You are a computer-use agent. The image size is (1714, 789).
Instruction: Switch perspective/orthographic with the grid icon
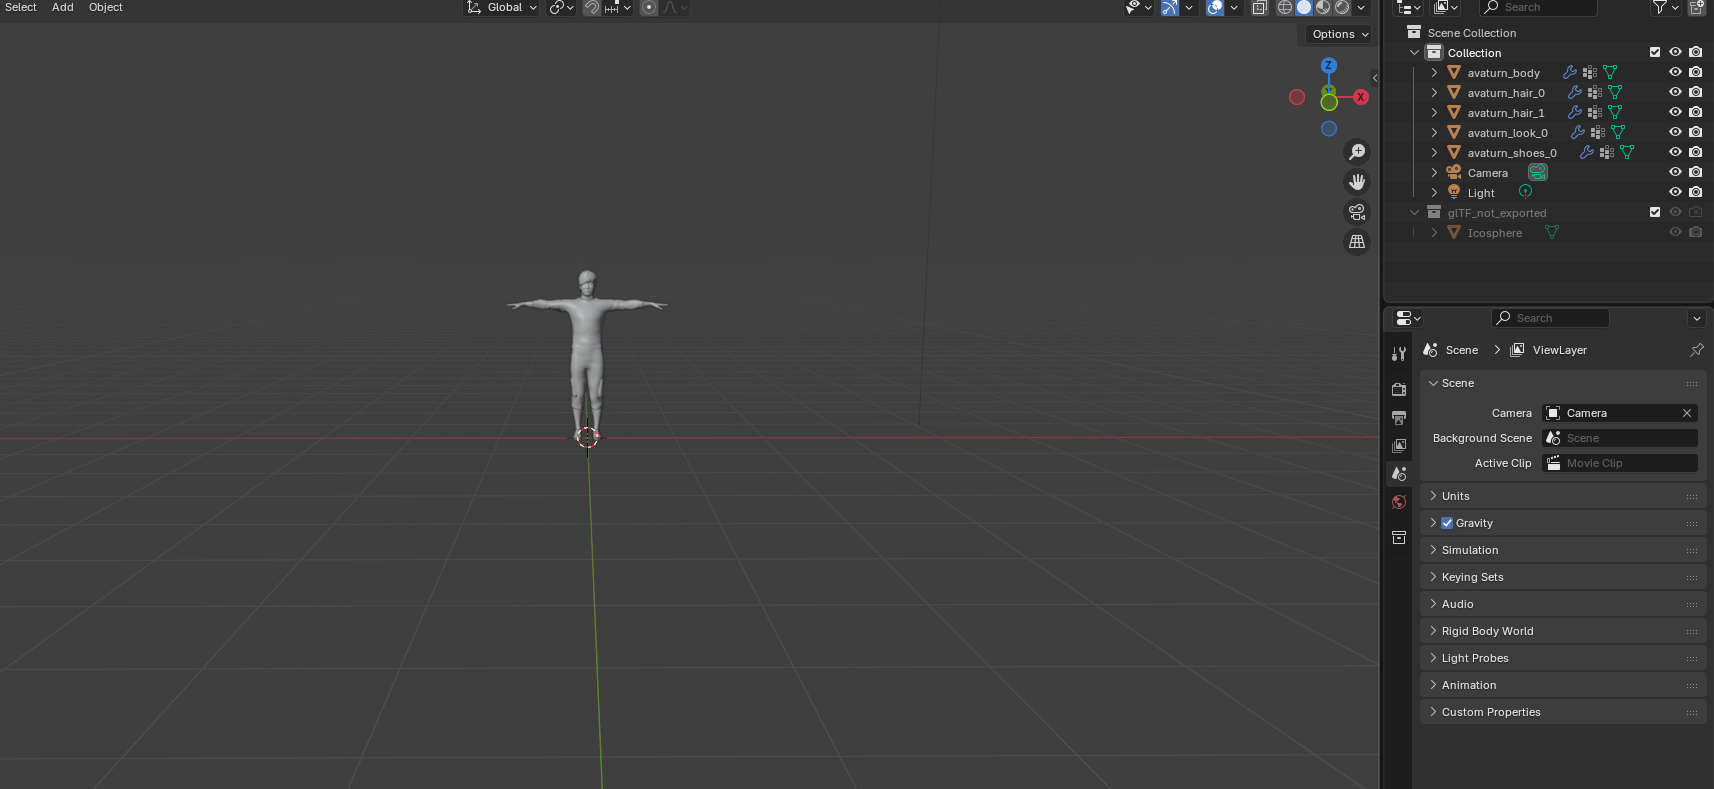(x=1357, y=242)
